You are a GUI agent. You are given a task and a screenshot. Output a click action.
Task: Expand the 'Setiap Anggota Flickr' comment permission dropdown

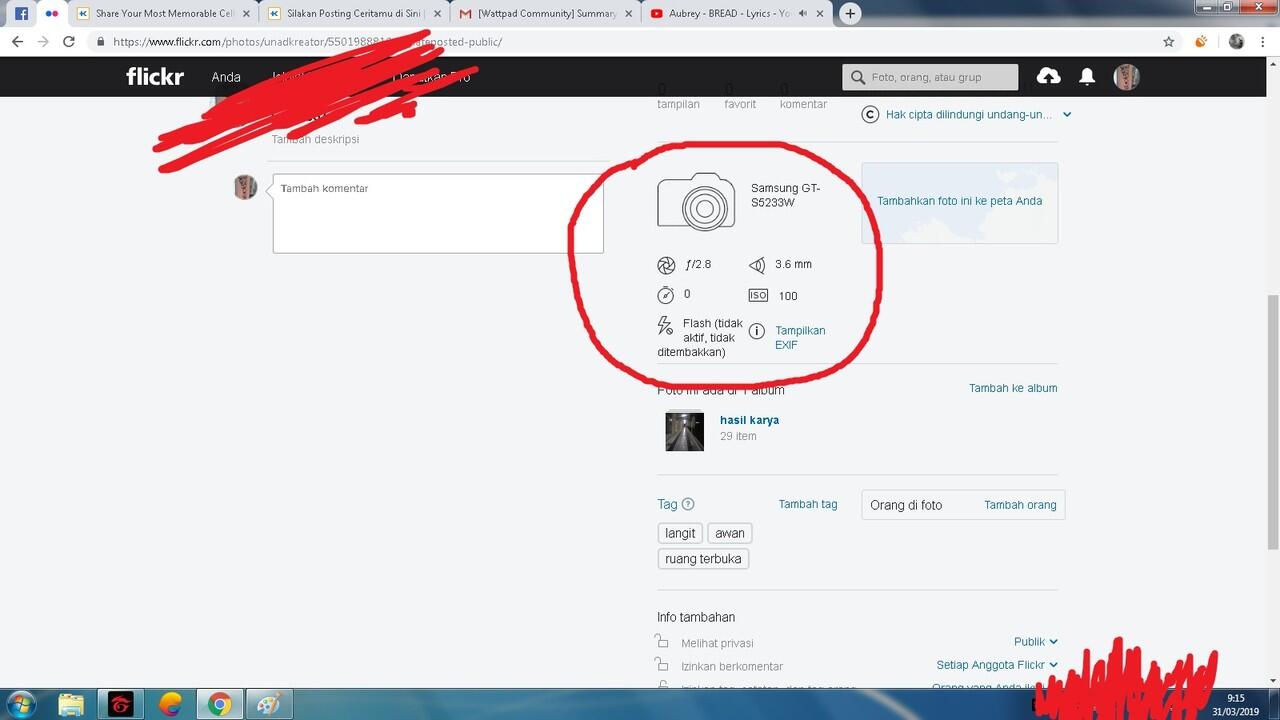coord(995,664)
